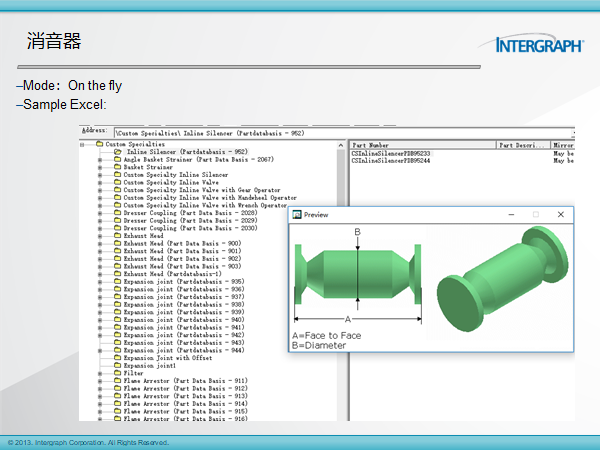Click the folder icon next to Basket Strainer
Screen dimensions: 600x450
[117, 167]
